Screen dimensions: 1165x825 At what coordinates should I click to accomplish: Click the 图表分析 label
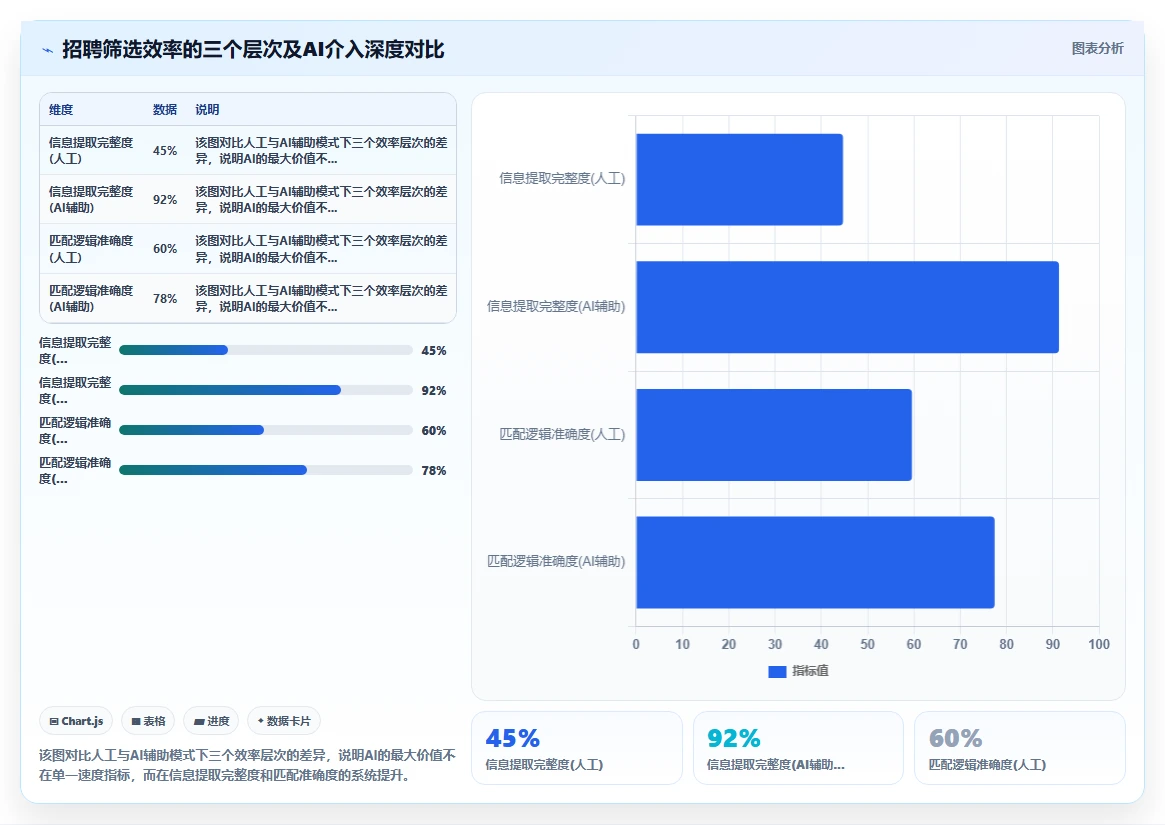1097,48
